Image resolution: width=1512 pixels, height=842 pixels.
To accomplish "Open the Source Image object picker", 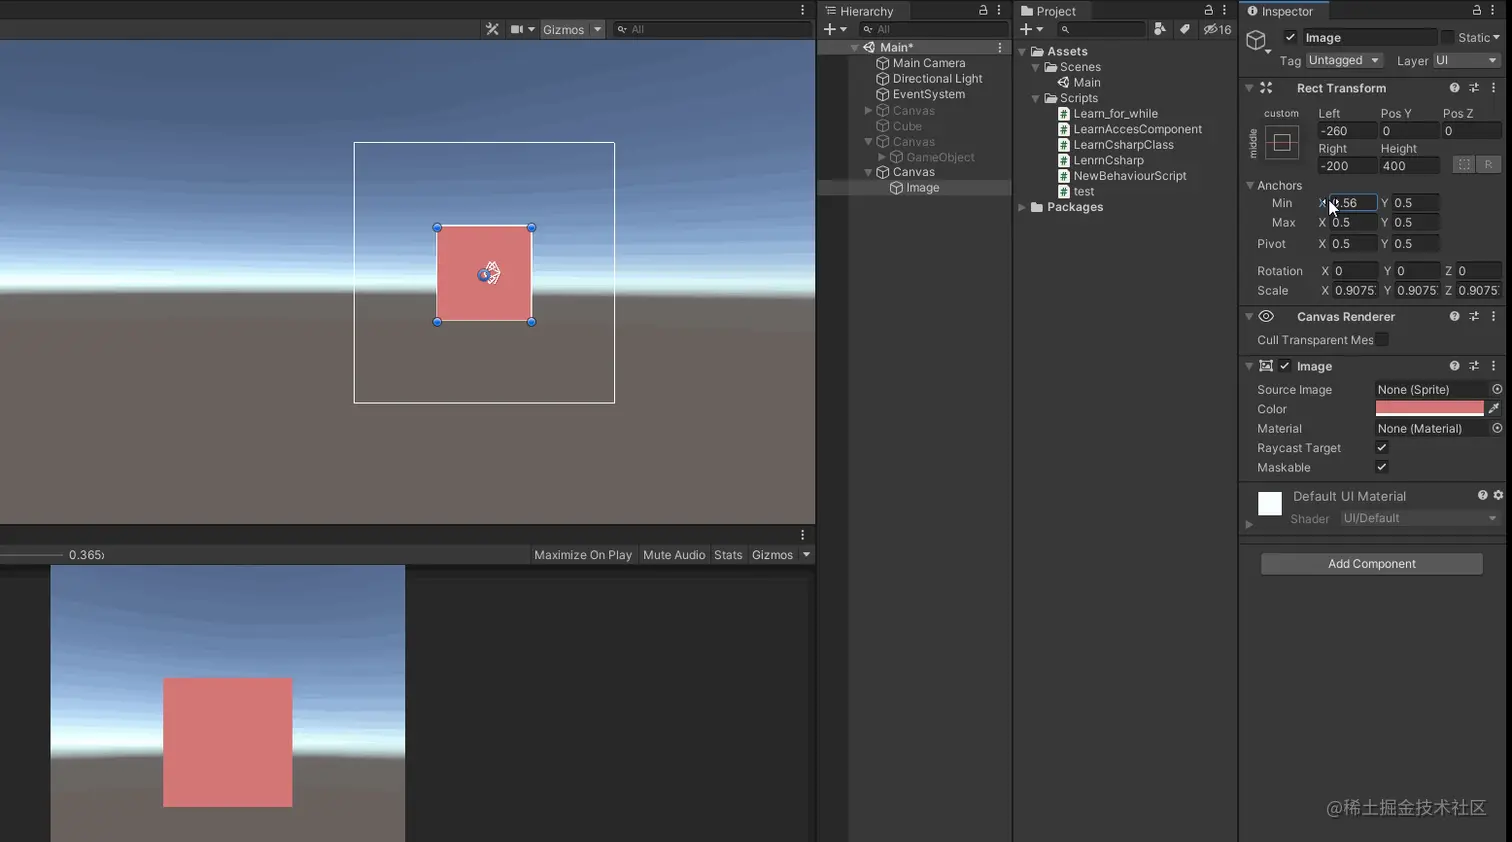I will (x=1497, y=389).
